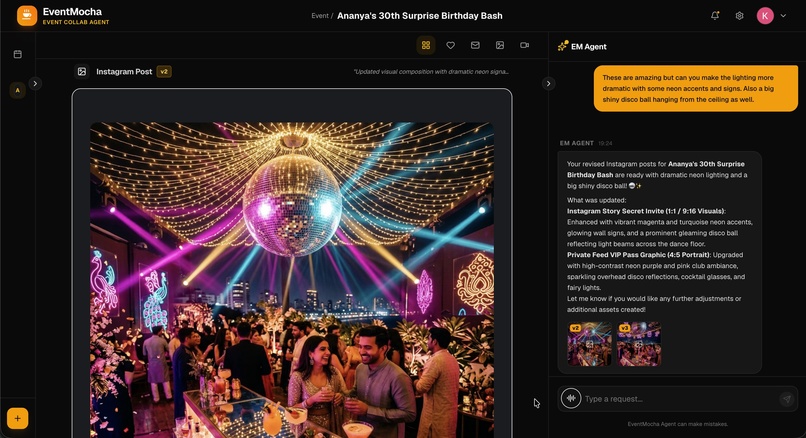Click the Instagram Post title

(x=124, y=71)
